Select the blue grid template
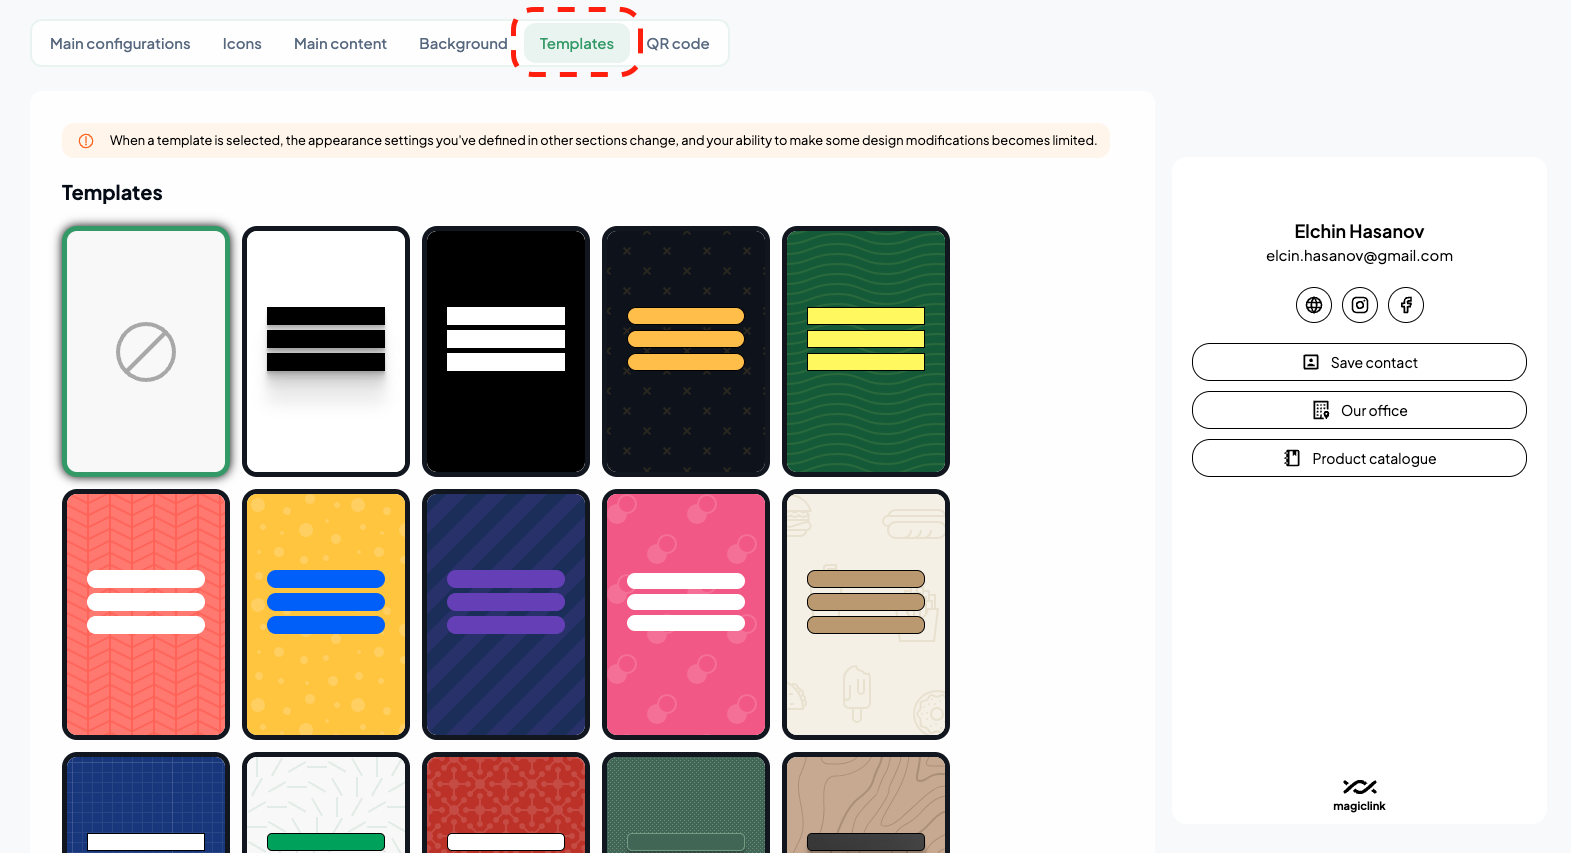The image size is (1571, 853). (x=146, y=803)
